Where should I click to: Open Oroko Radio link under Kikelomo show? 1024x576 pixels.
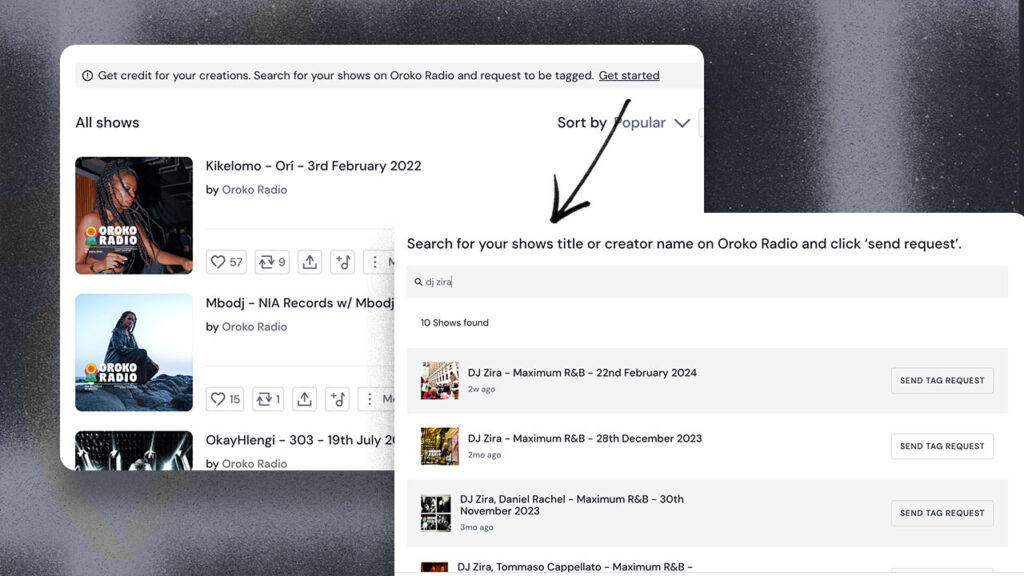(254, 189)
